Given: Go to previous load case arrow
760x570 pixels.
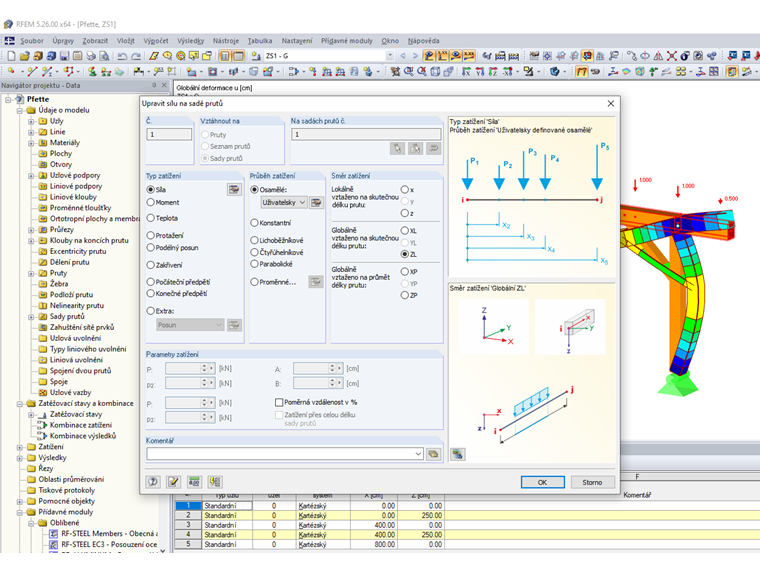Looking at the screenshot, I should coord(403,56).
